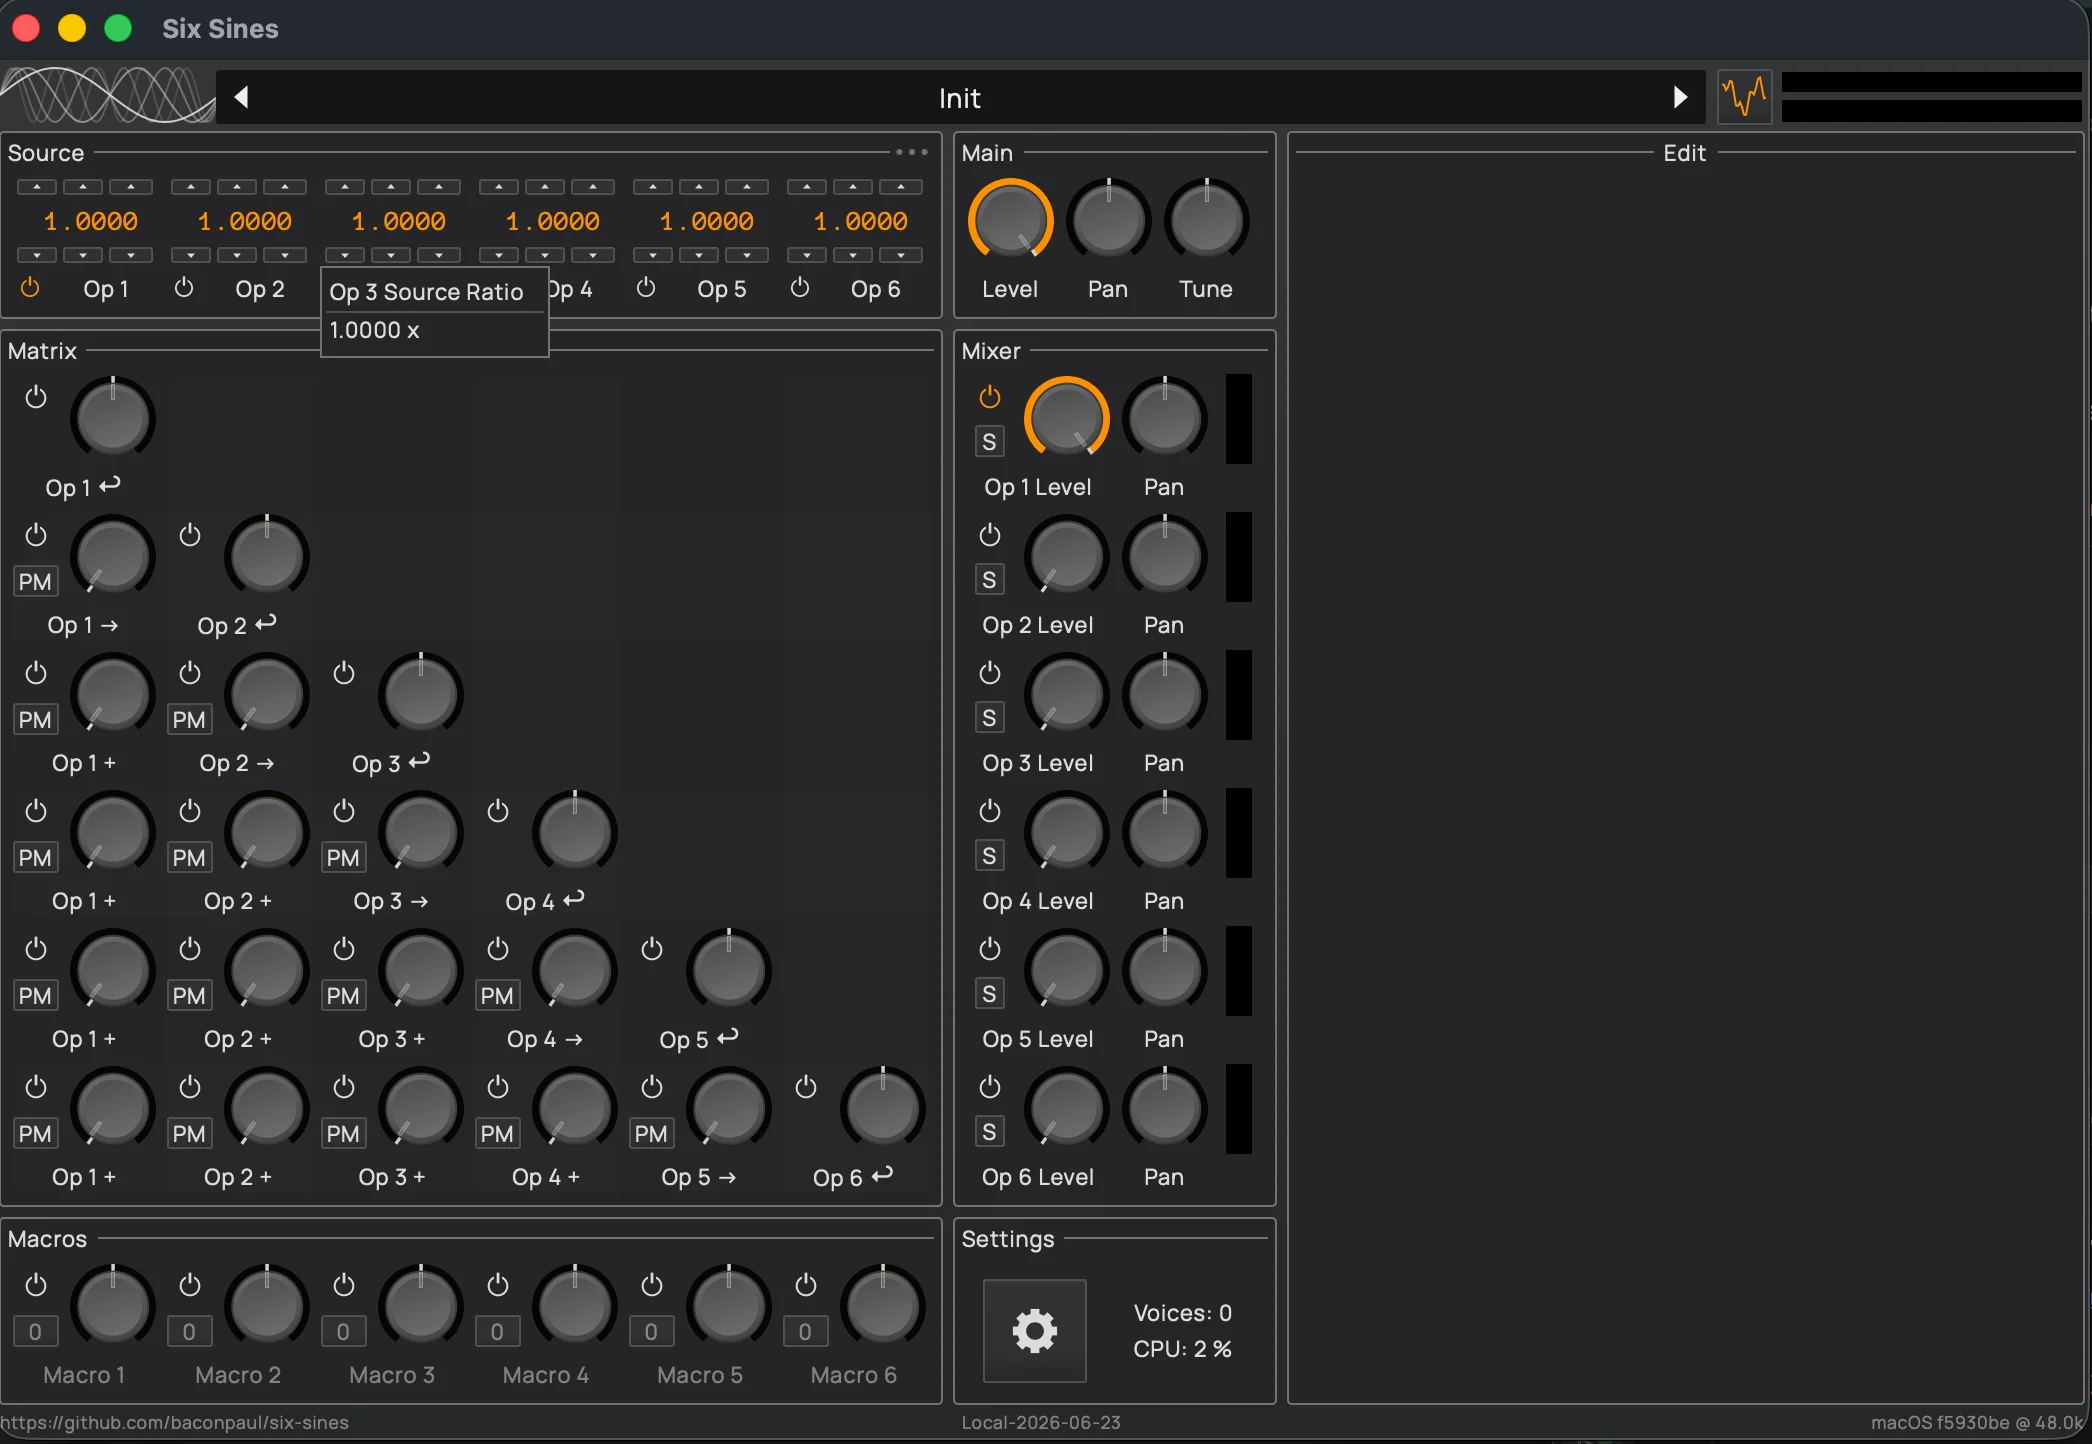Image resolution: width=2092 pixels, height=1444 pixels.
Task: Open Macro 6 numbered 0 selector
Action: (805, 1331)
